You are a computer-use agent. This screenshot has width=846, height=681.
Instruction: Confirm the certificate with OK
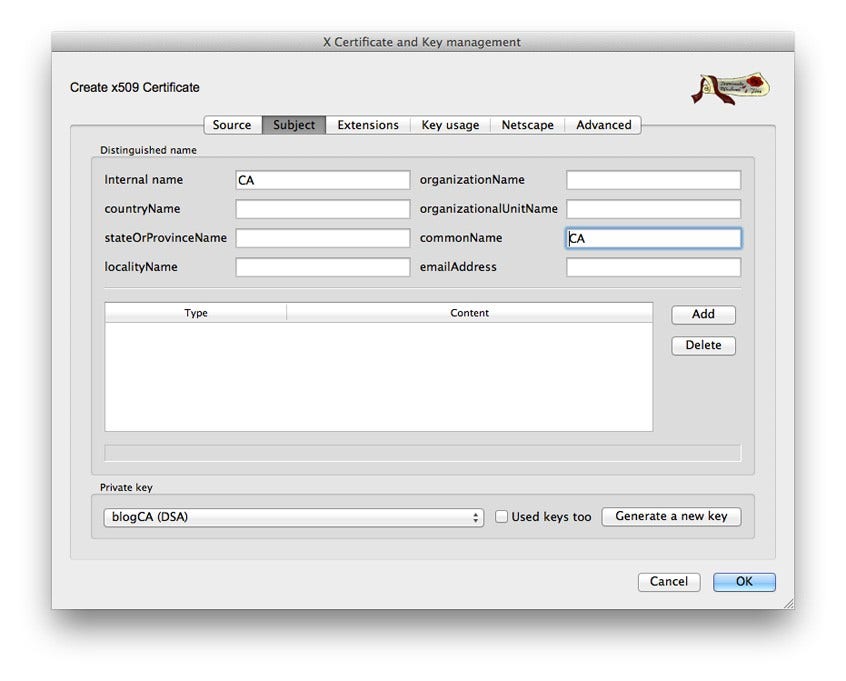pyautogui.click(x=744, y=581)
